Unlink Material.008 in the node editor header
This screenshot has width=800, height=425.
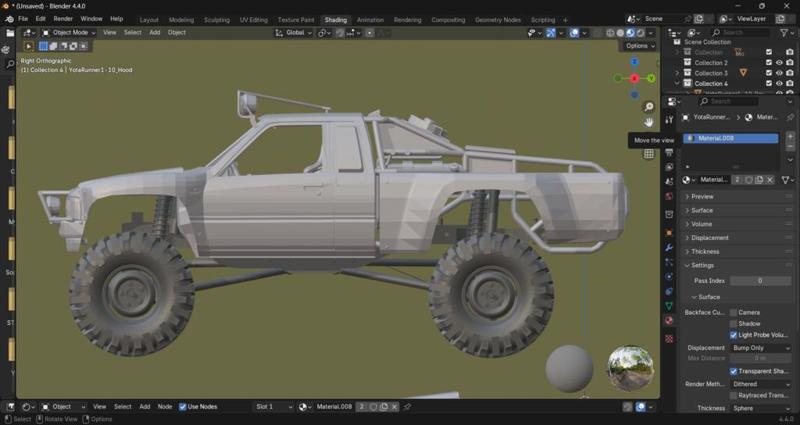point(394,407)
